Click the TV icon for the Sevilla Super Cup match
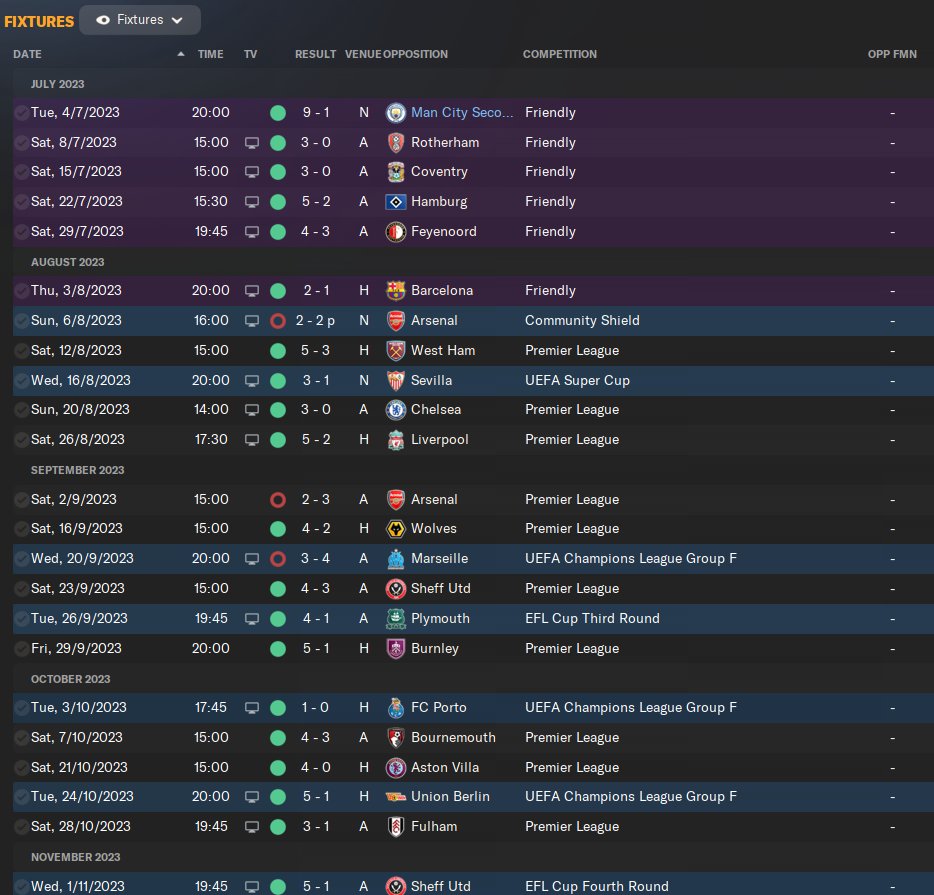Viewport: 934px width, 895px height. click(x=252, y=381)
